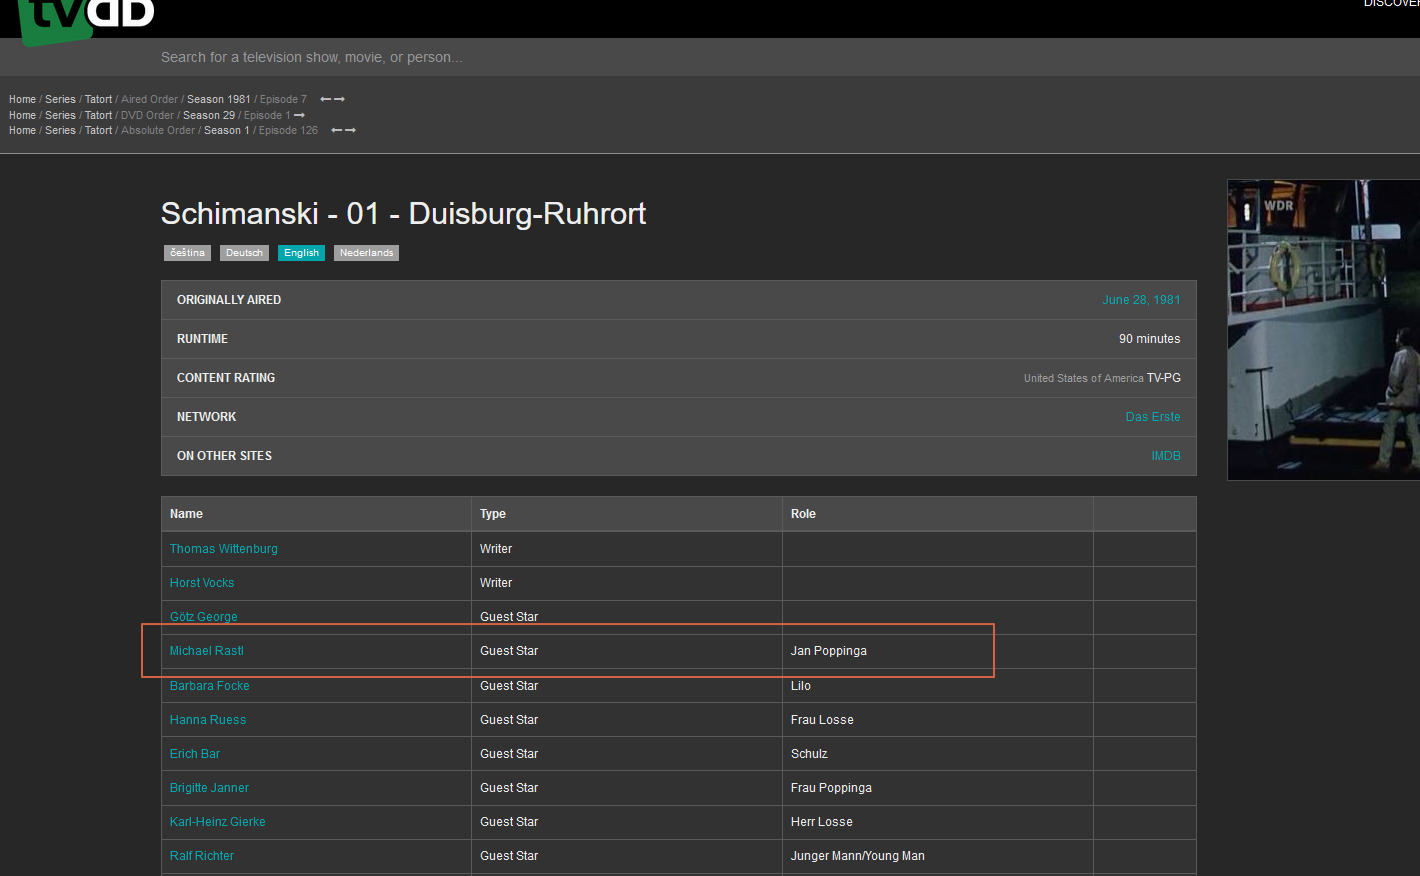The height and width of the screenshot is (876, 1420).
Task: Open Season 29 in the DVD Order breadcrumb
Action: pyautogui.click(x=208, y=115)
